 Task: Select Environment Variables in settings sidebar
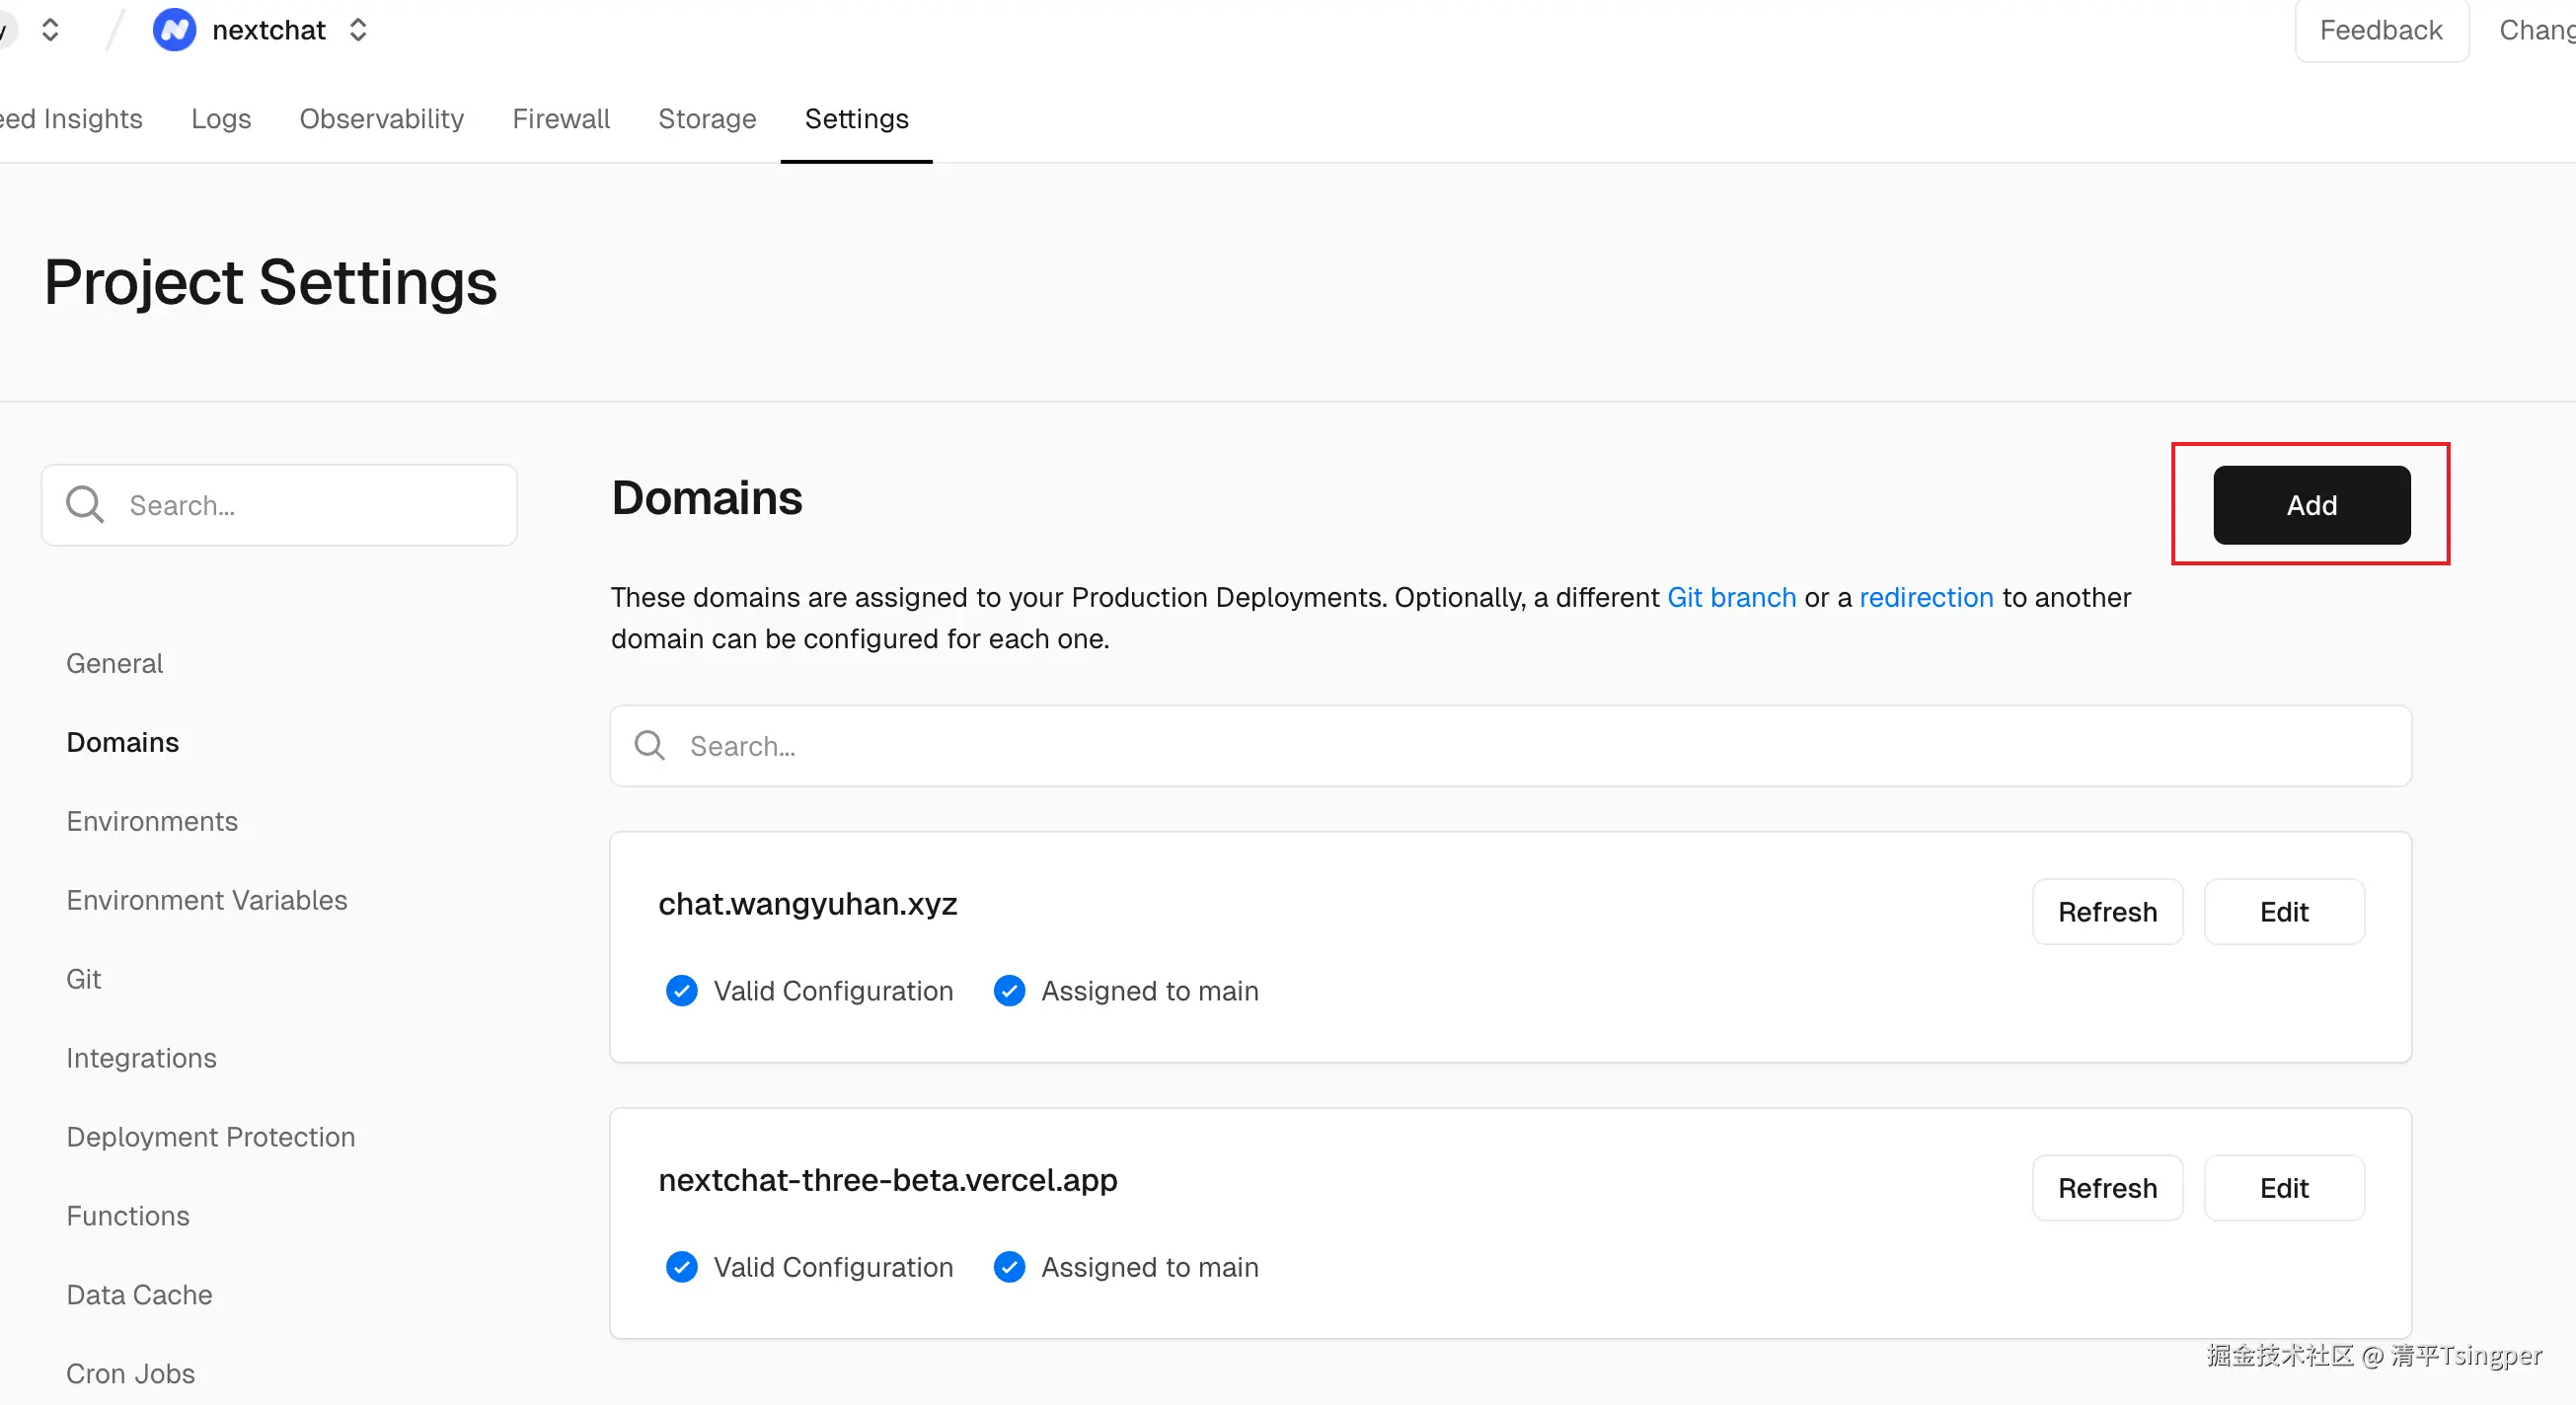coord(207,900)
